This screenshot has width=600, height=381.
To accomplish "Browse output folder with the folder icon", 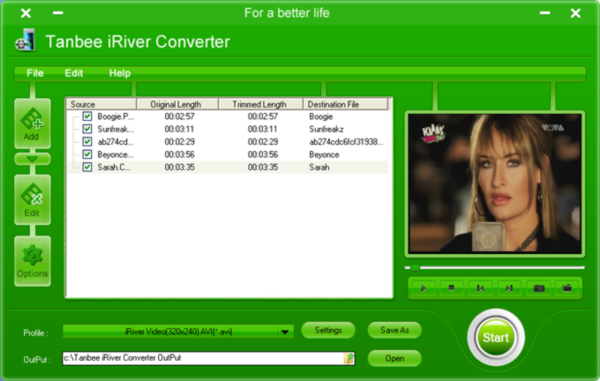I will 349,358.
